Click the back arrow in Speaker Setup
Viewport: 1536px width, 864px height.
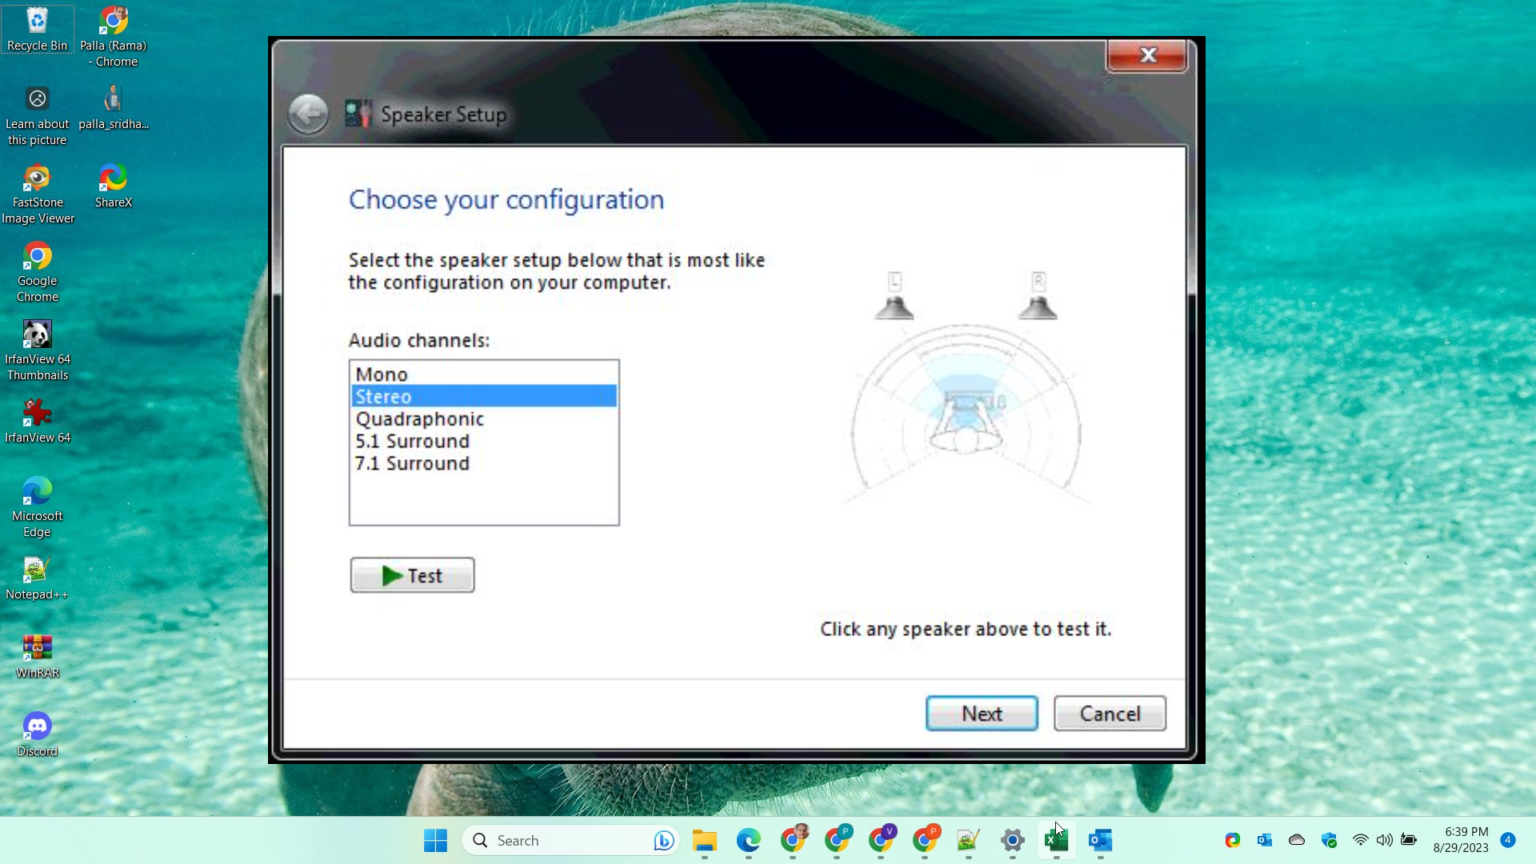tap(308, 114)
